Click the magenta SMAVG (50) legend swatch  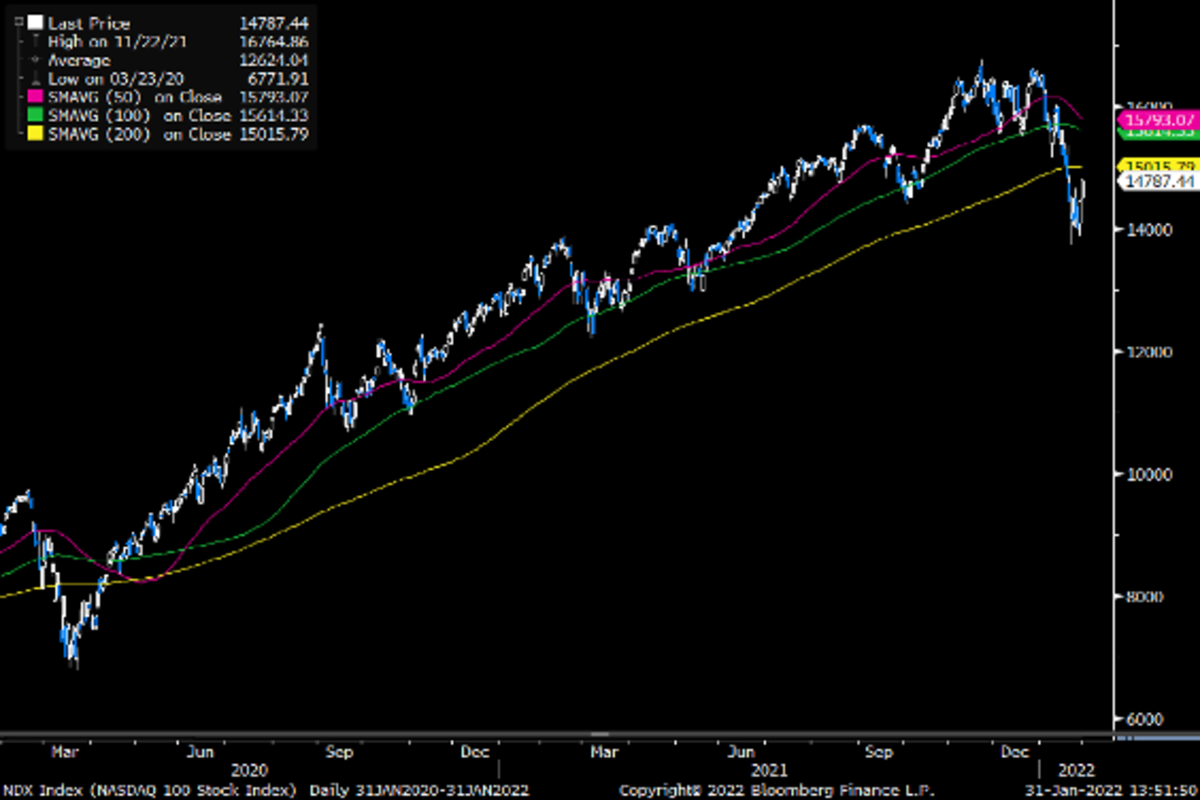pyautogui.click(x=35, y=97)
